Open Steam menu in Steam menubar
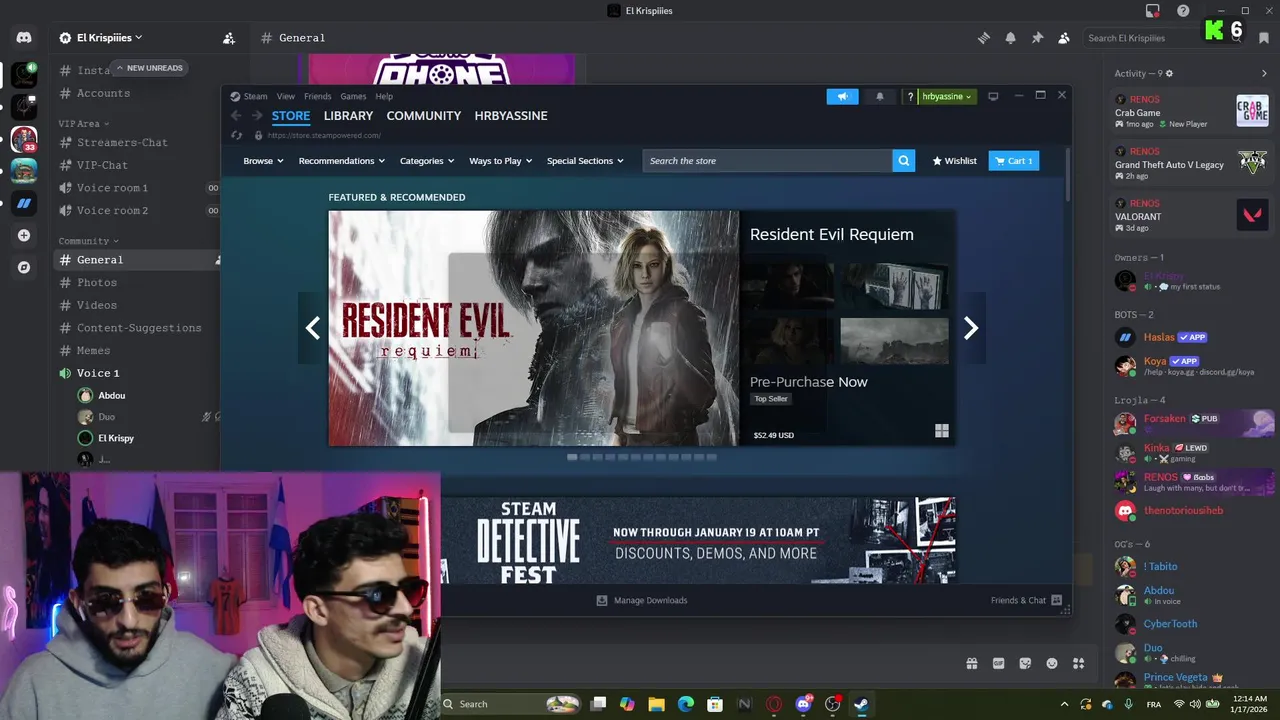1280x720 pixels. (x=256, y=96)
